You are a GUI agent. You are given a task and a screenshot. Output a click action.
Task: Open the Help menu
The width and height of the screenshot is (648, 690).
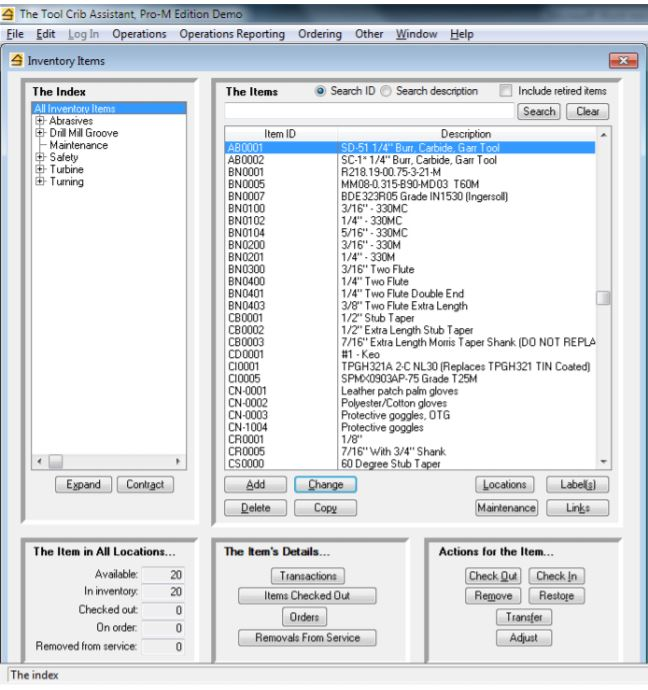461,34
